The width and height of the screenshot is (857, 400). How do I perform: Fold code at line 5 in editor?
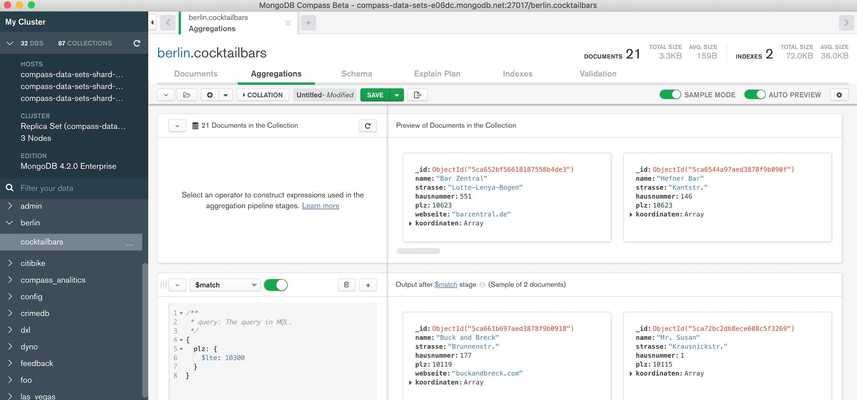pyautogui.click(x=180, y=348)
